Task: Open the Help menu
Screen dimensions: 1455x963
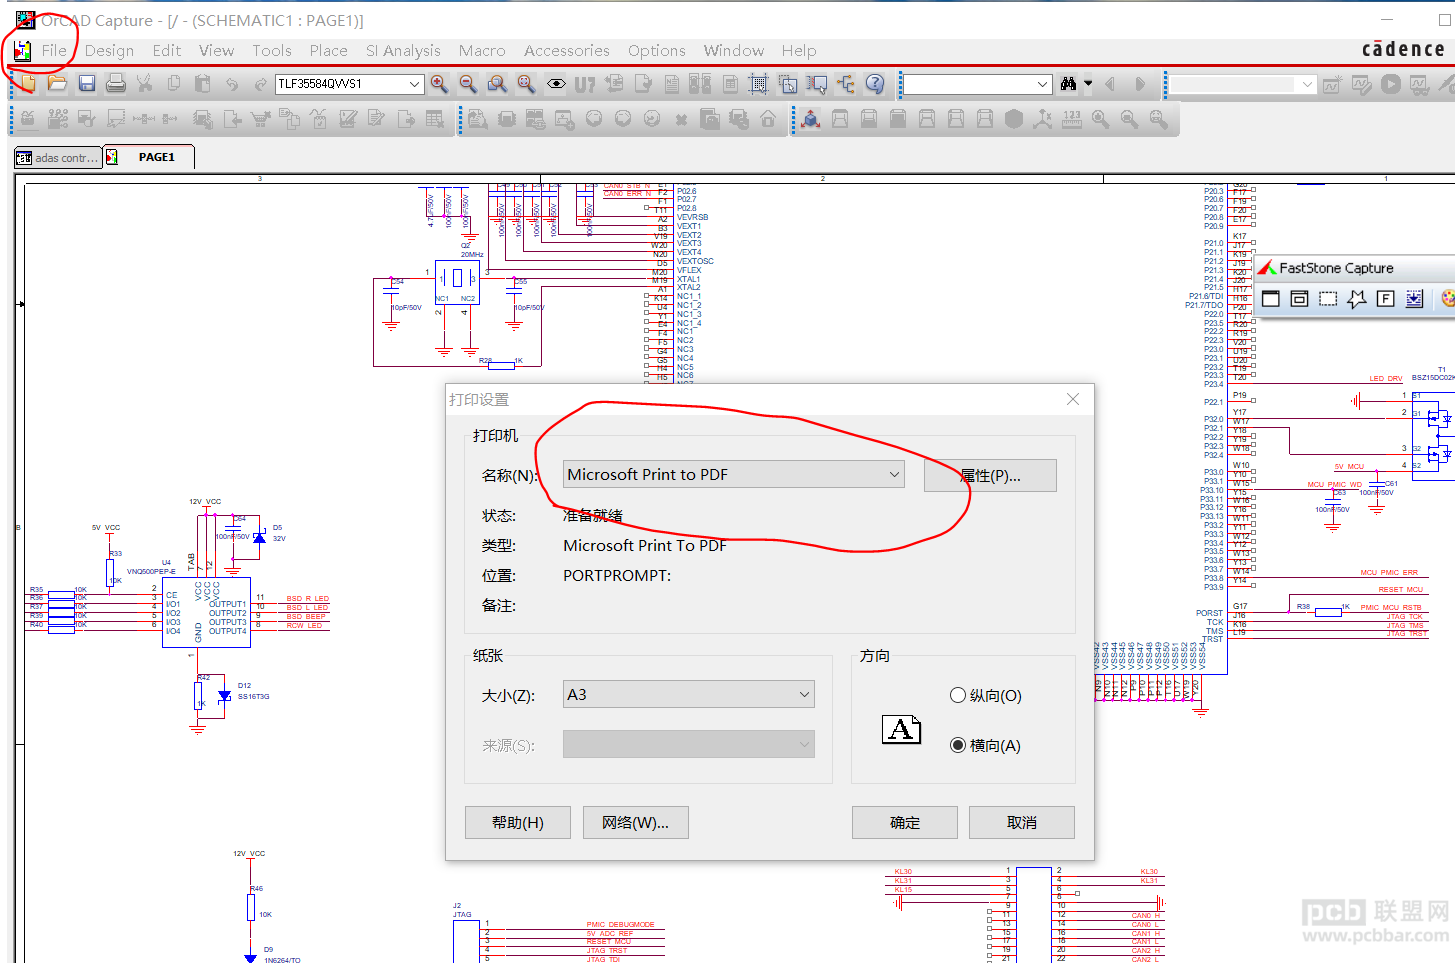Action: (x=799, y=50)
